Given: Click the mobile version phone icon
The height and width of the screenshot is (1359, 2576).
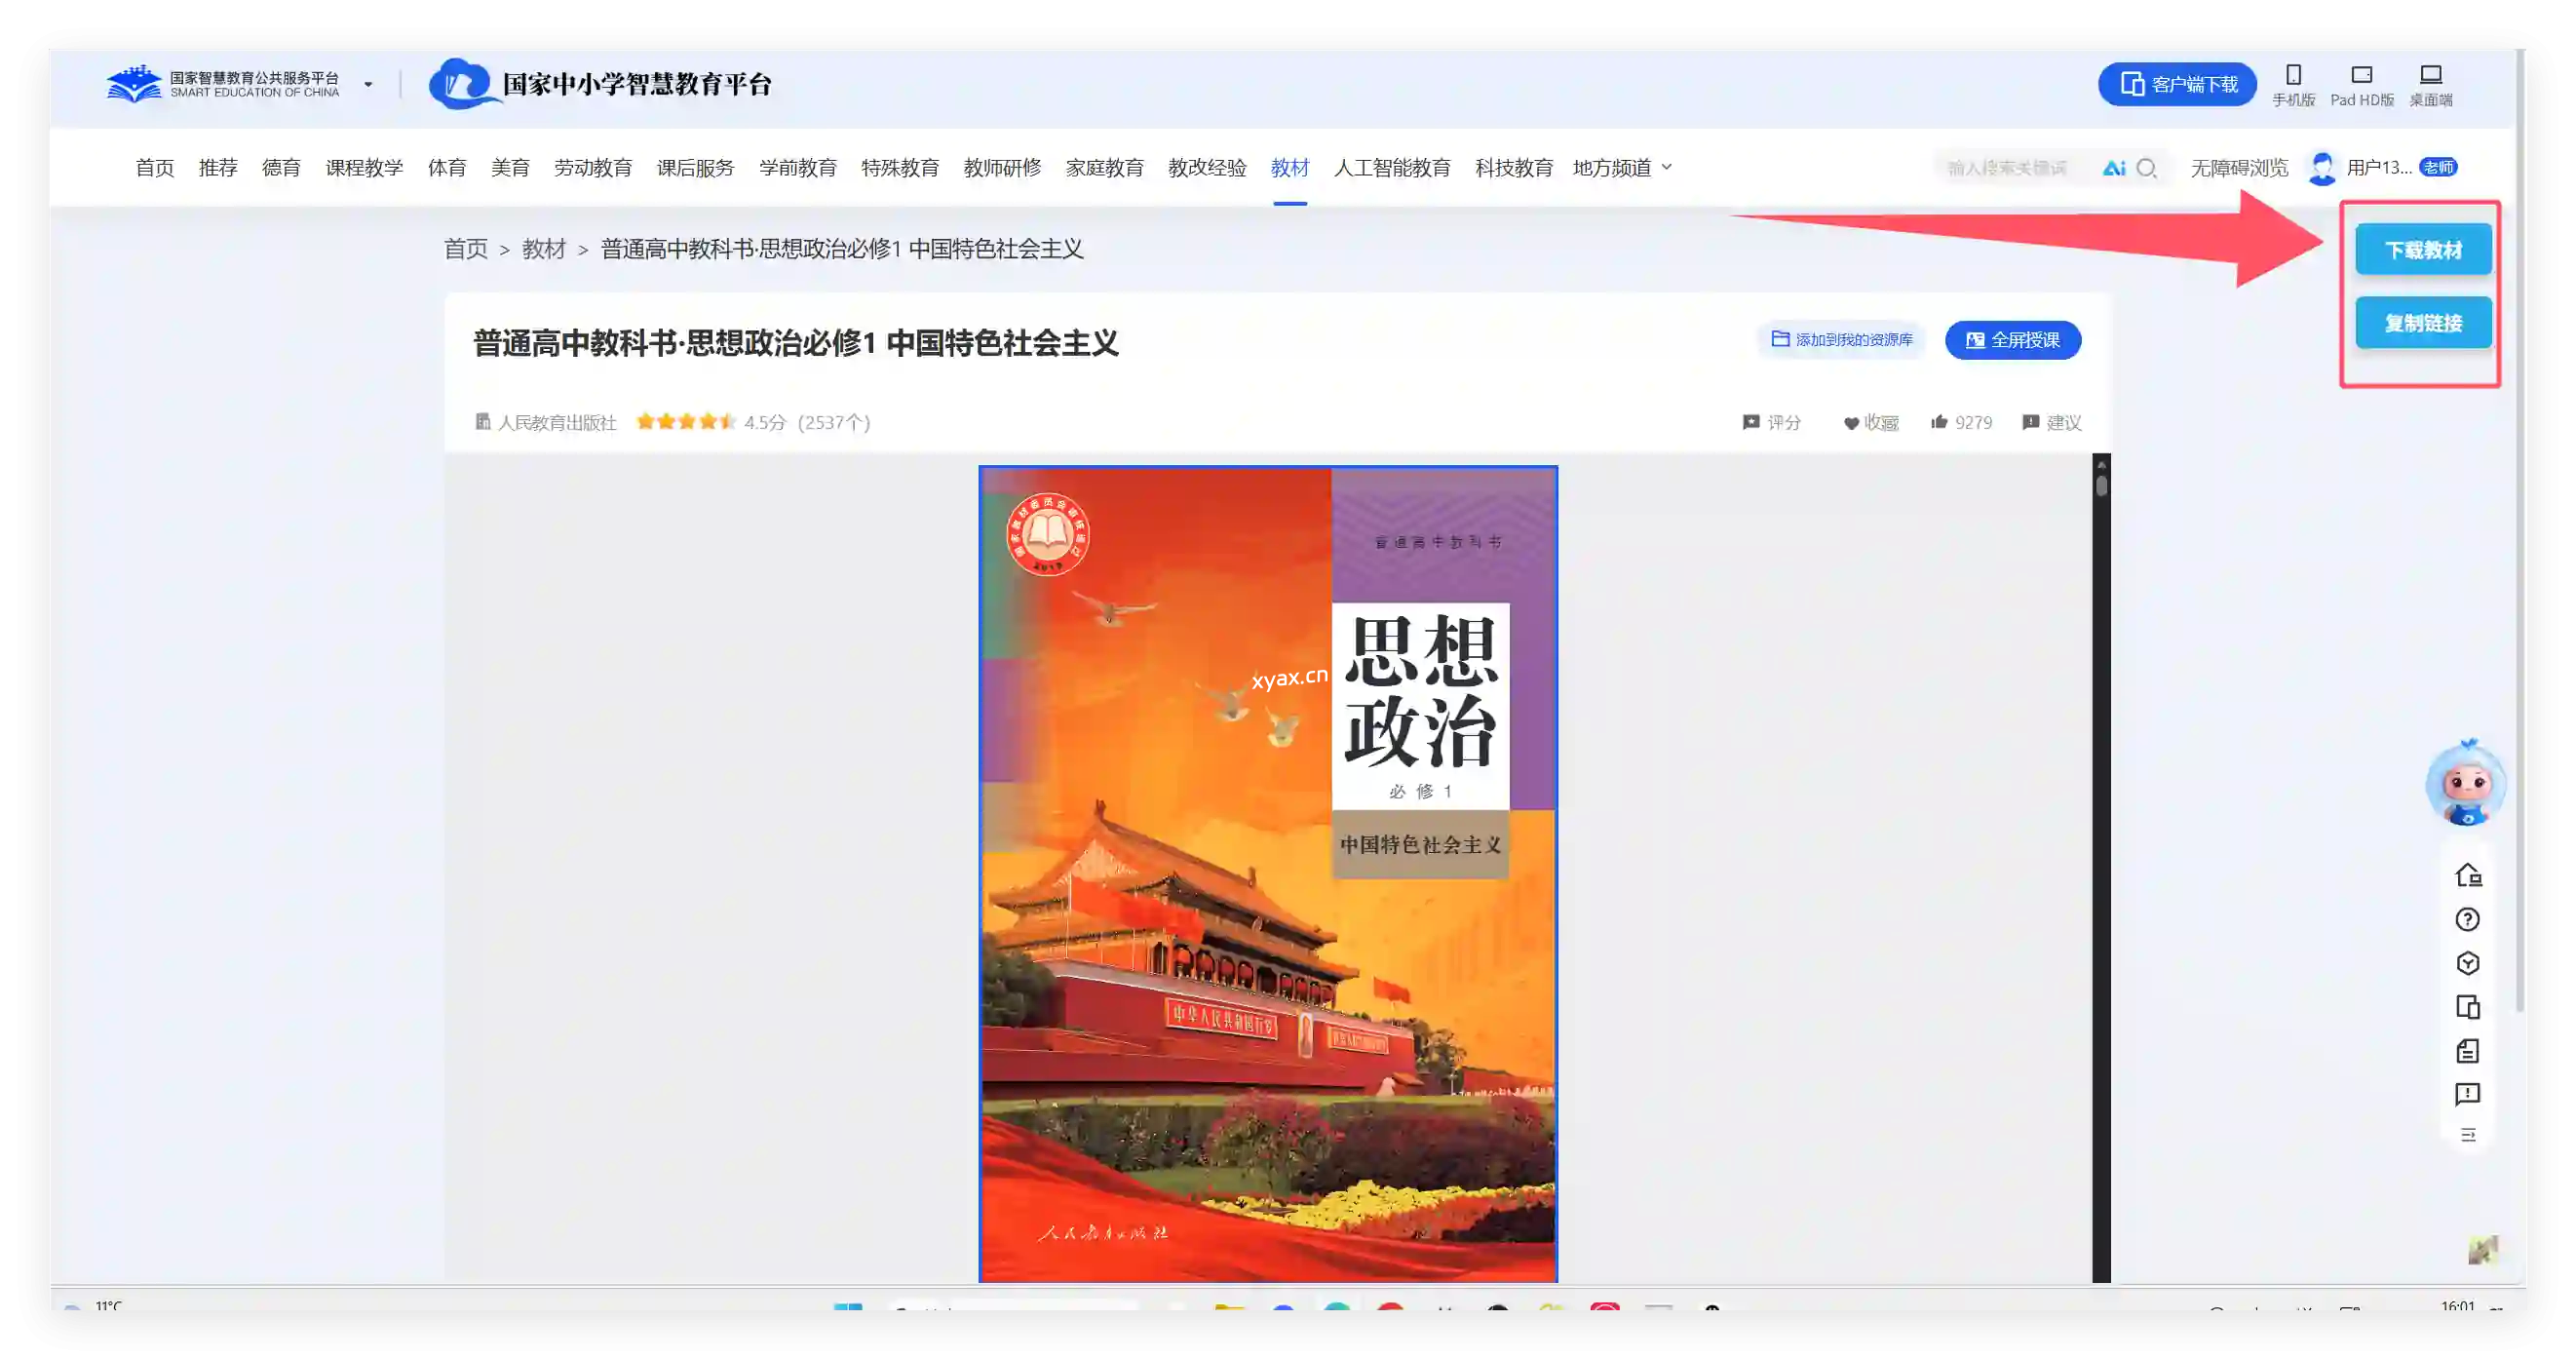Looking at the screenshot, I should pyautogui.click(x=2293, y=76).
